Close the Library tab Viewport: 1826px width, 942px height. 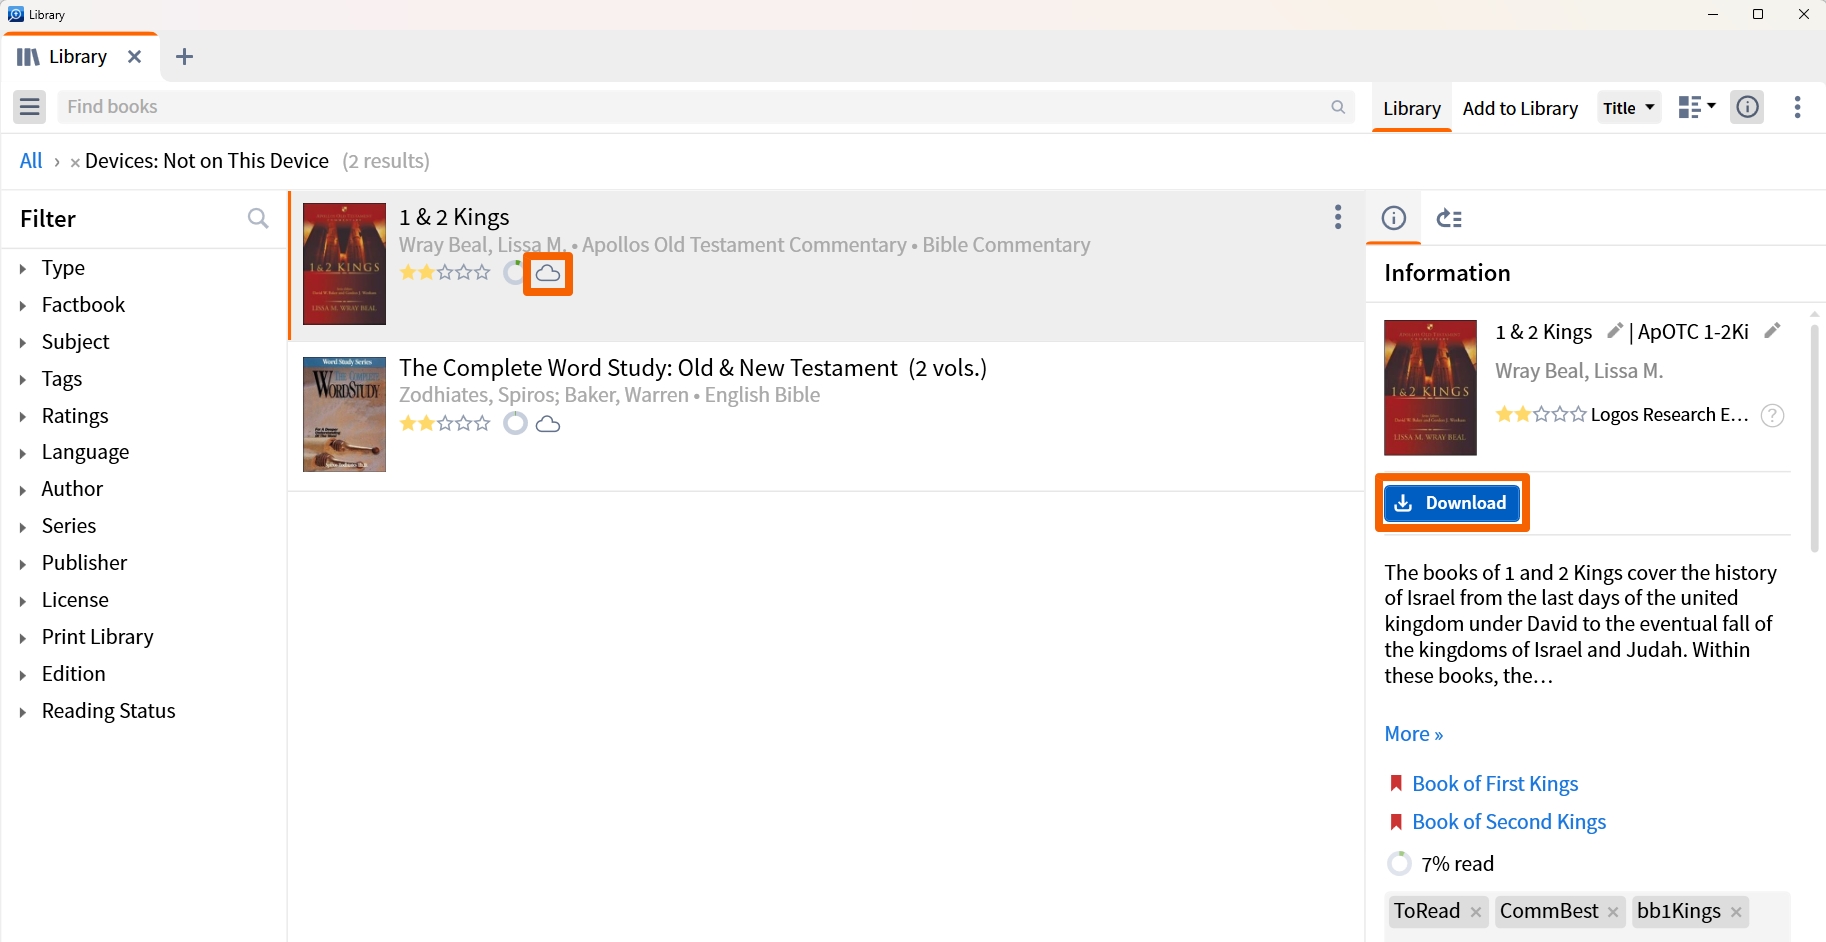pos(134,57)
